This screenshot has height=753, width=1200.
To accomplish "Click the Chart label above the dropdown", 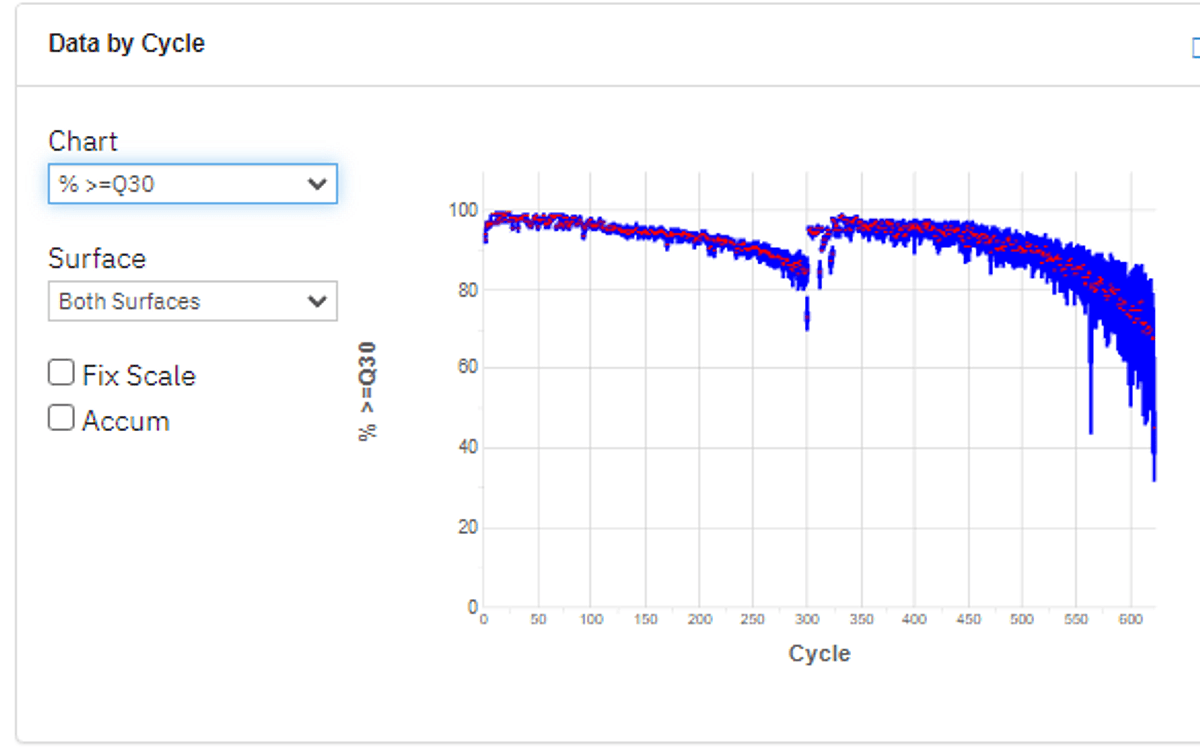I will (x=83, y=141).
